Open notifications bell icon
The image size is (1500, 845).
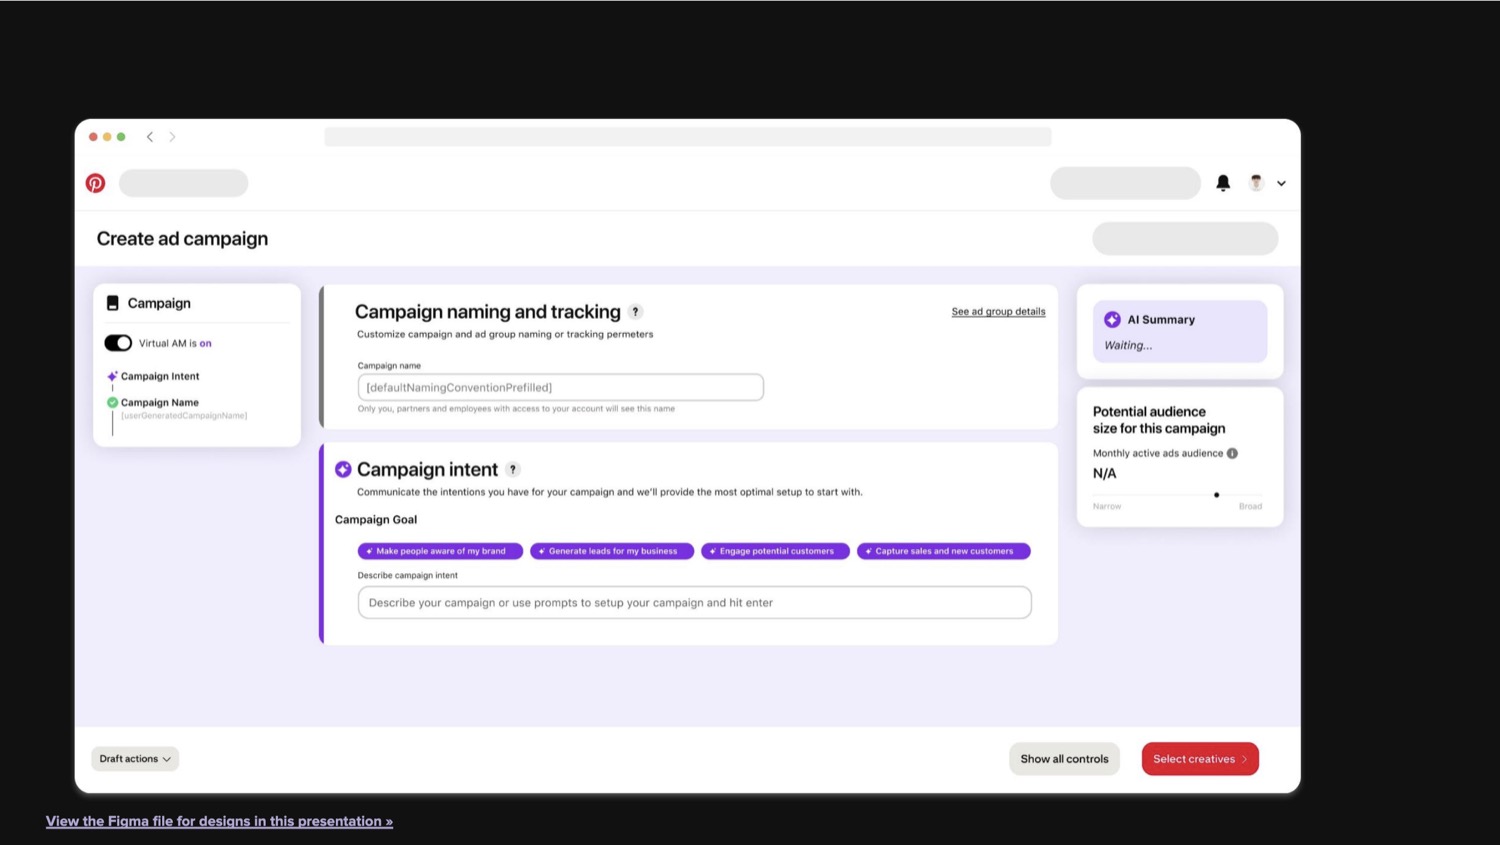[1223, 183]
